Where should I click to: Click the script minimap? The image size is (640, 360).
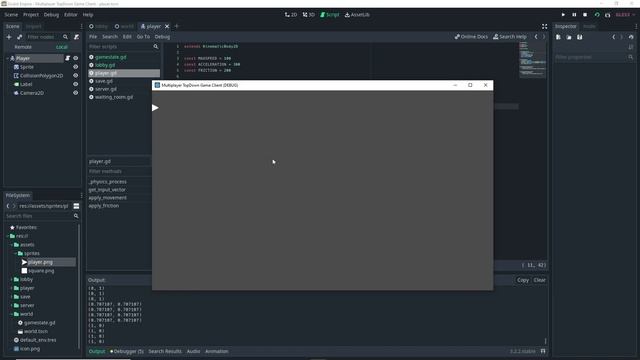pos(532,60)
